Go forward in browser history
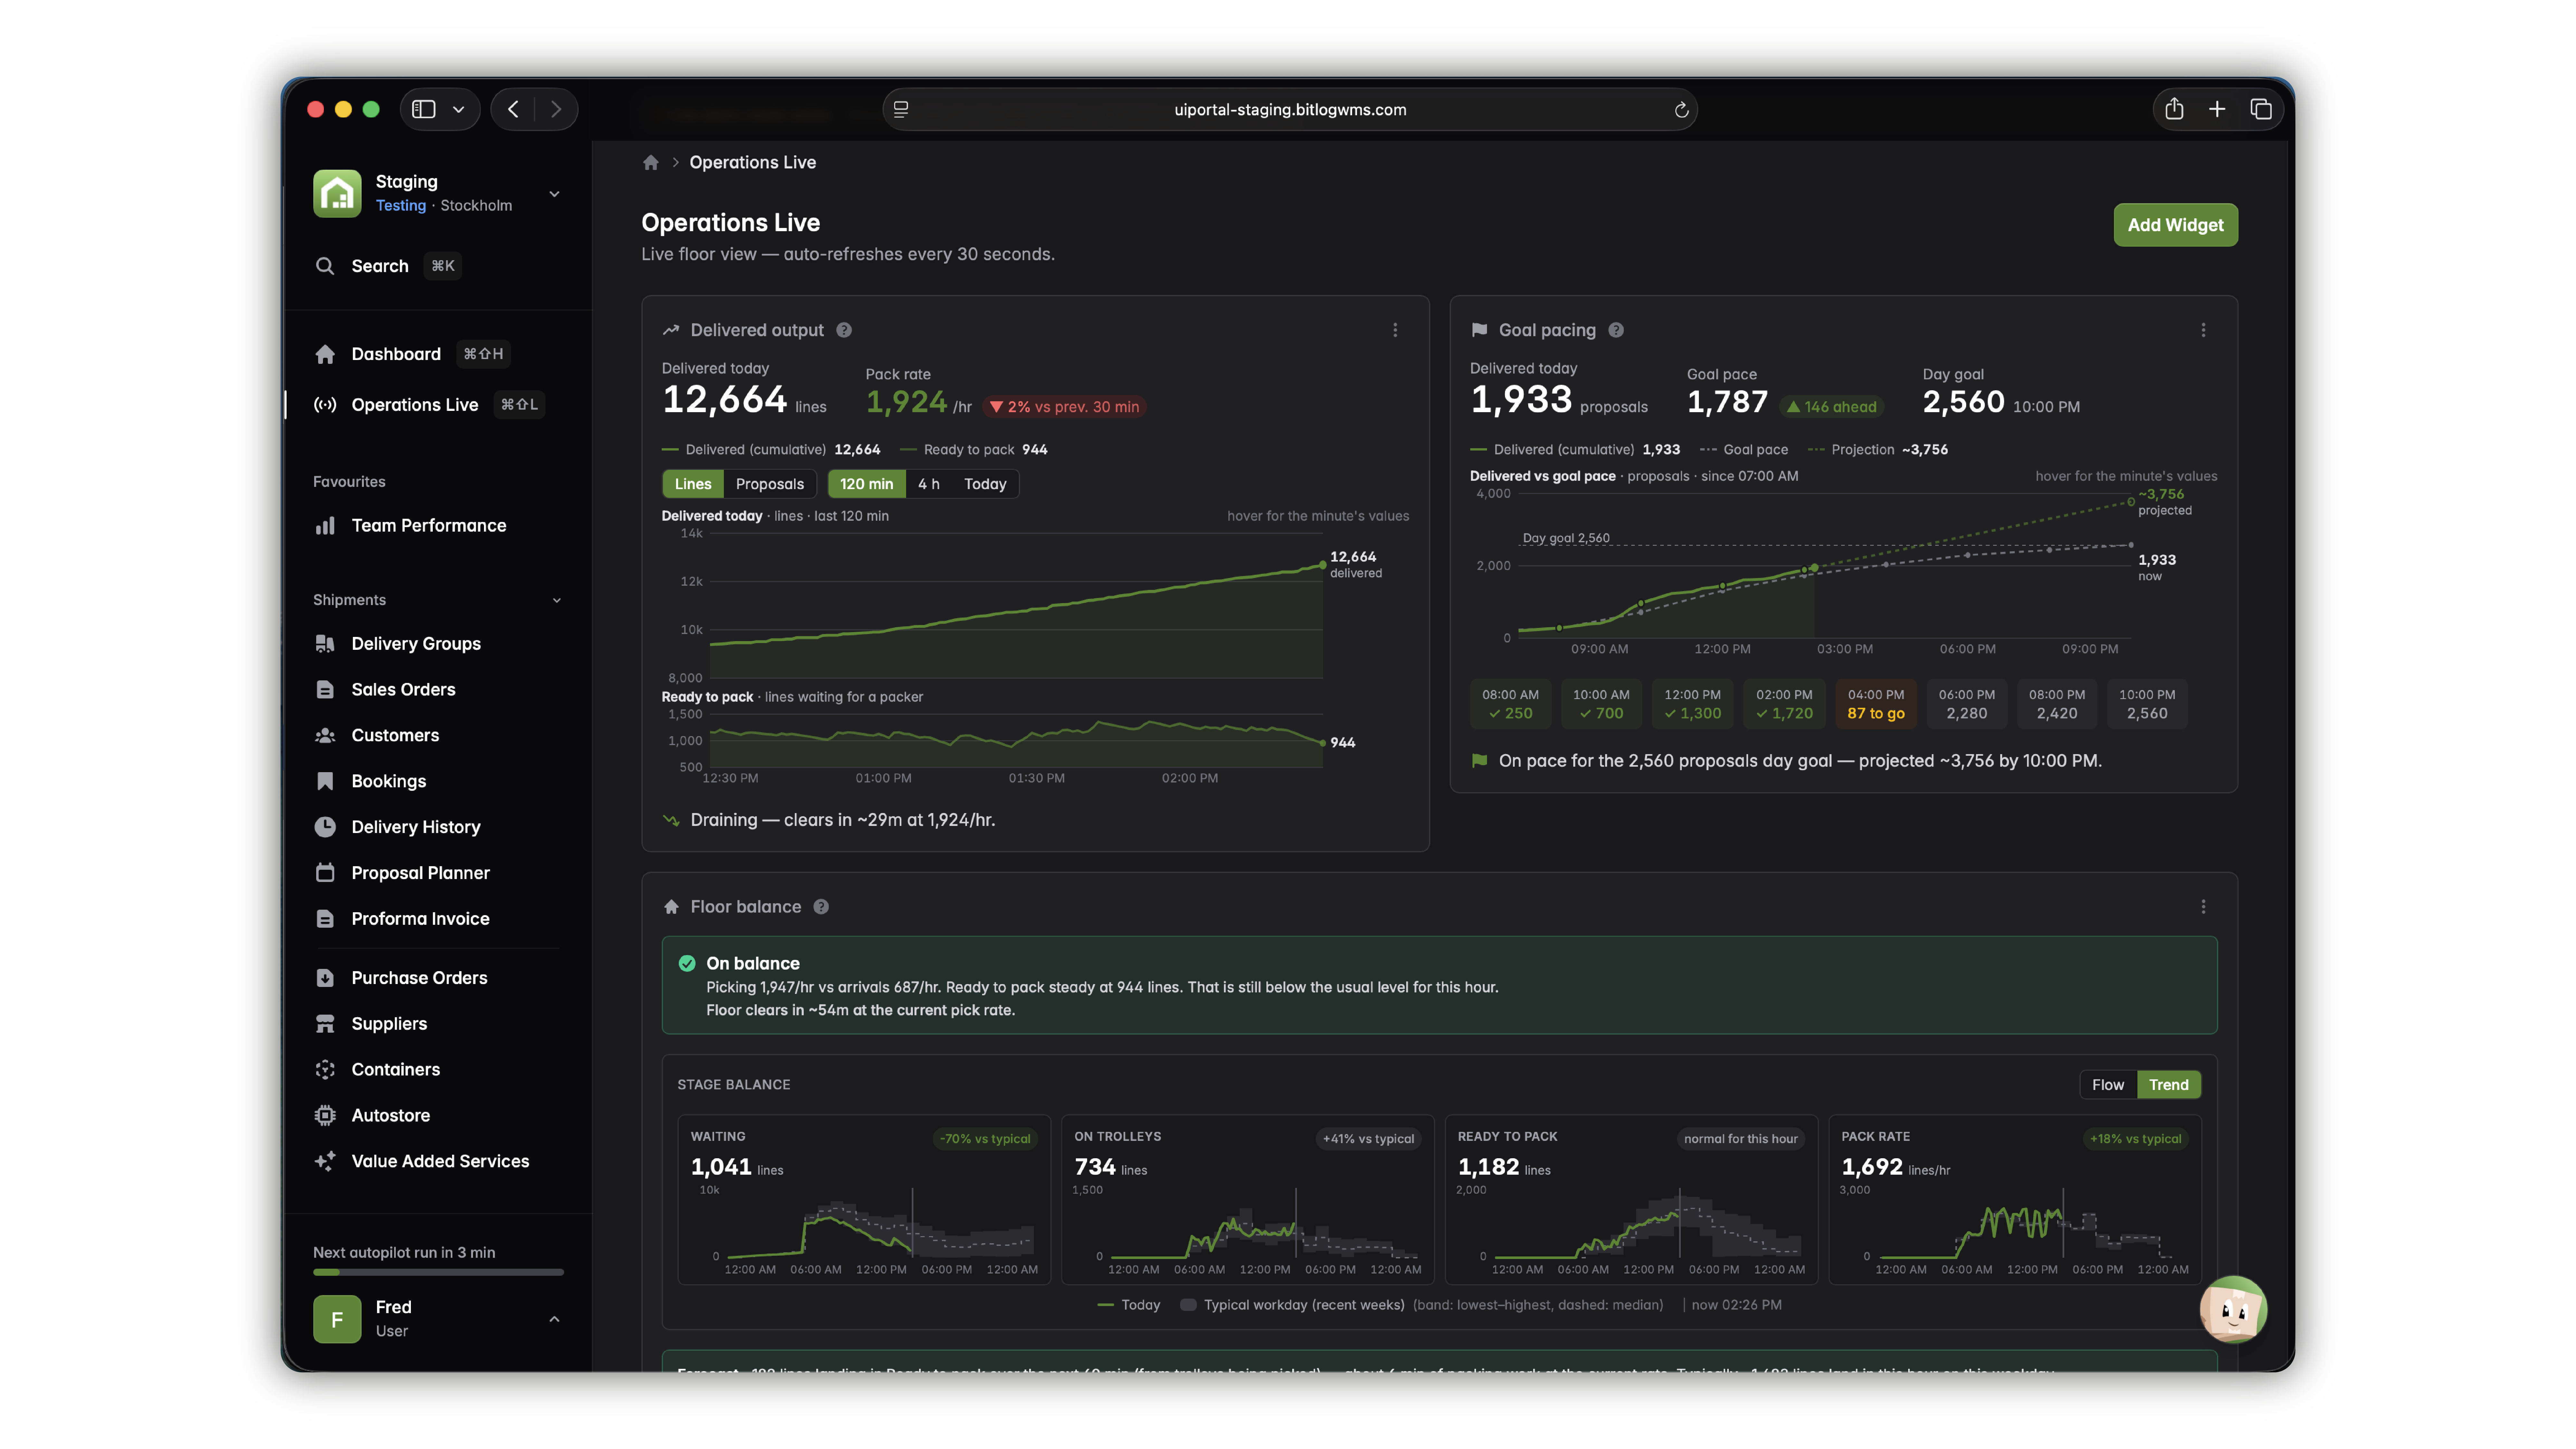This screenshot has width=2576, height=1449. pyautogui.click(x=556, y=109)
